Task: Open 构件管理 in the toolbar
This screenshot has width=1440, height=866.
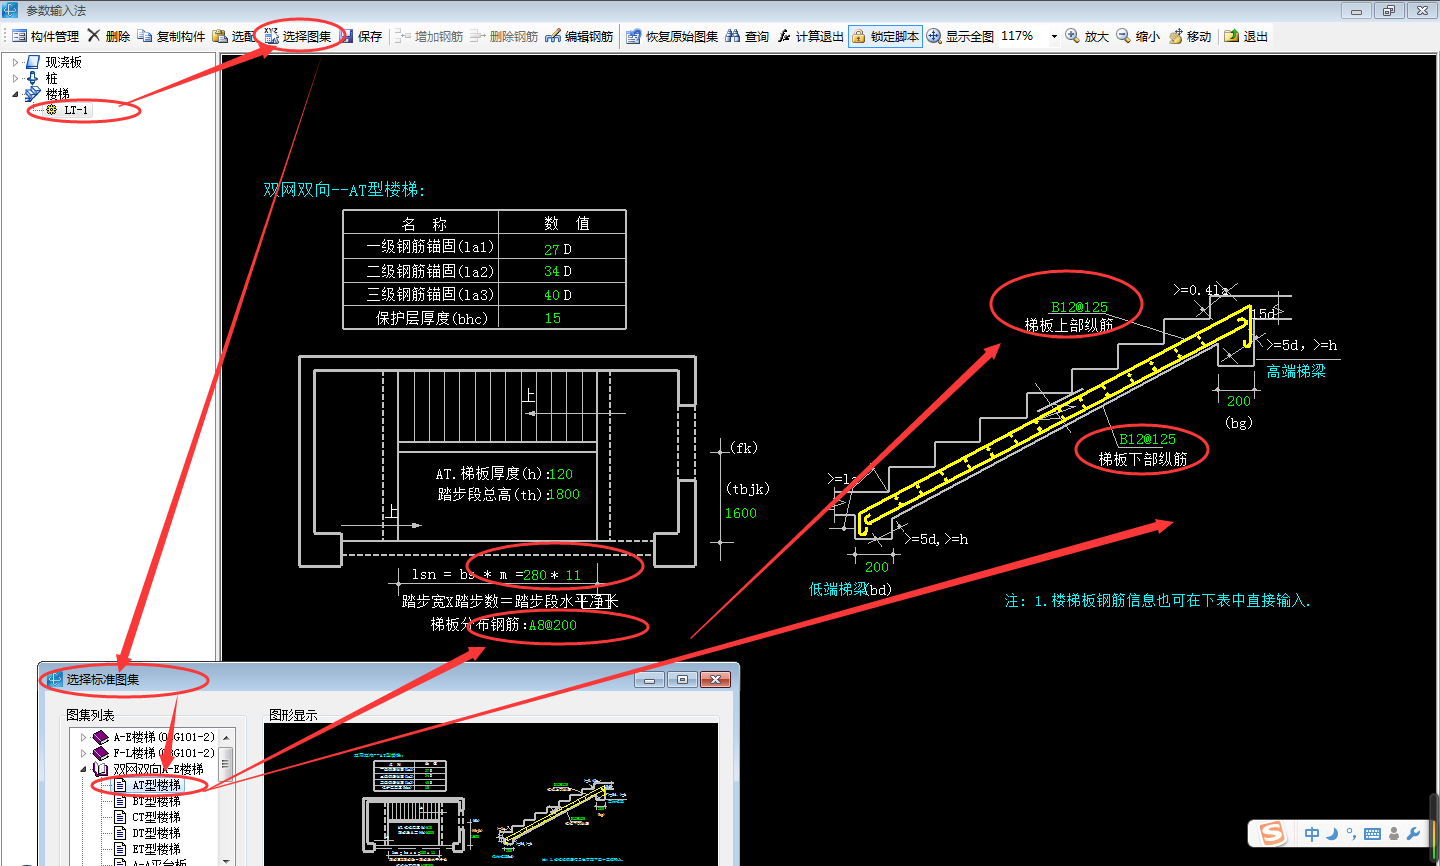Action: pyautogui.click(x=46, y=36)
